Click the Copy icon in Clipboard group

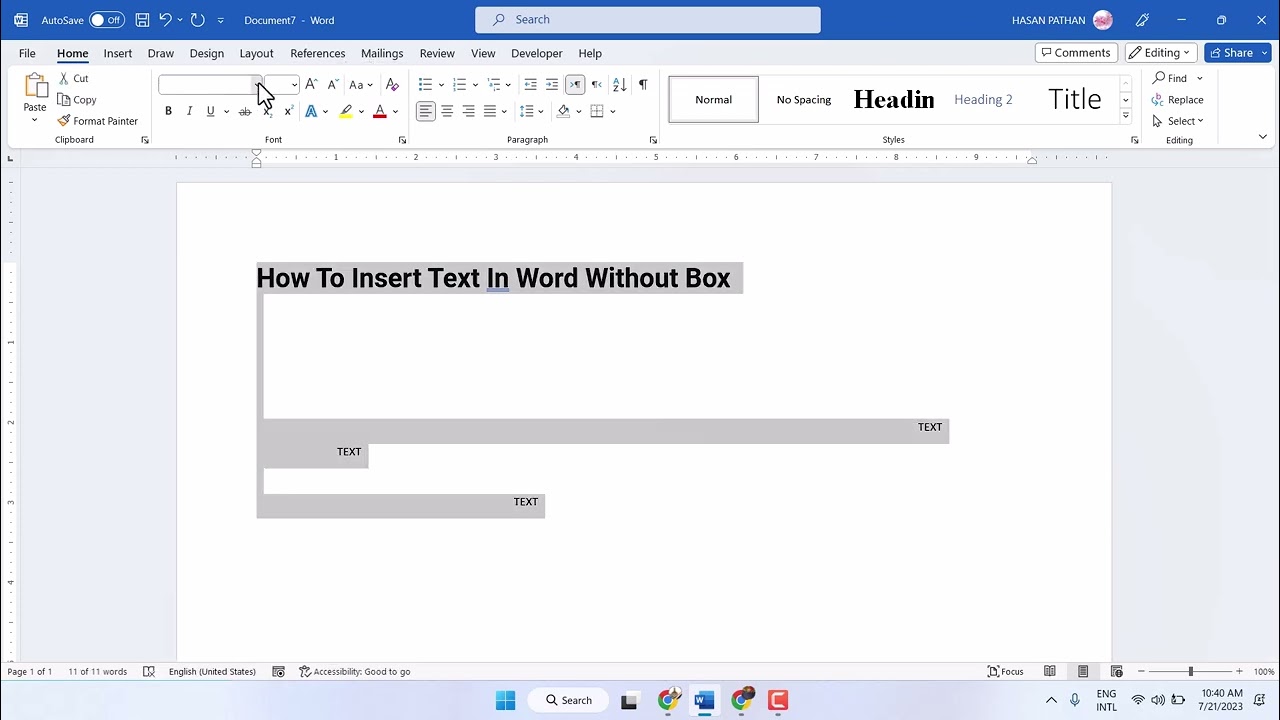[x=64, y=100]
